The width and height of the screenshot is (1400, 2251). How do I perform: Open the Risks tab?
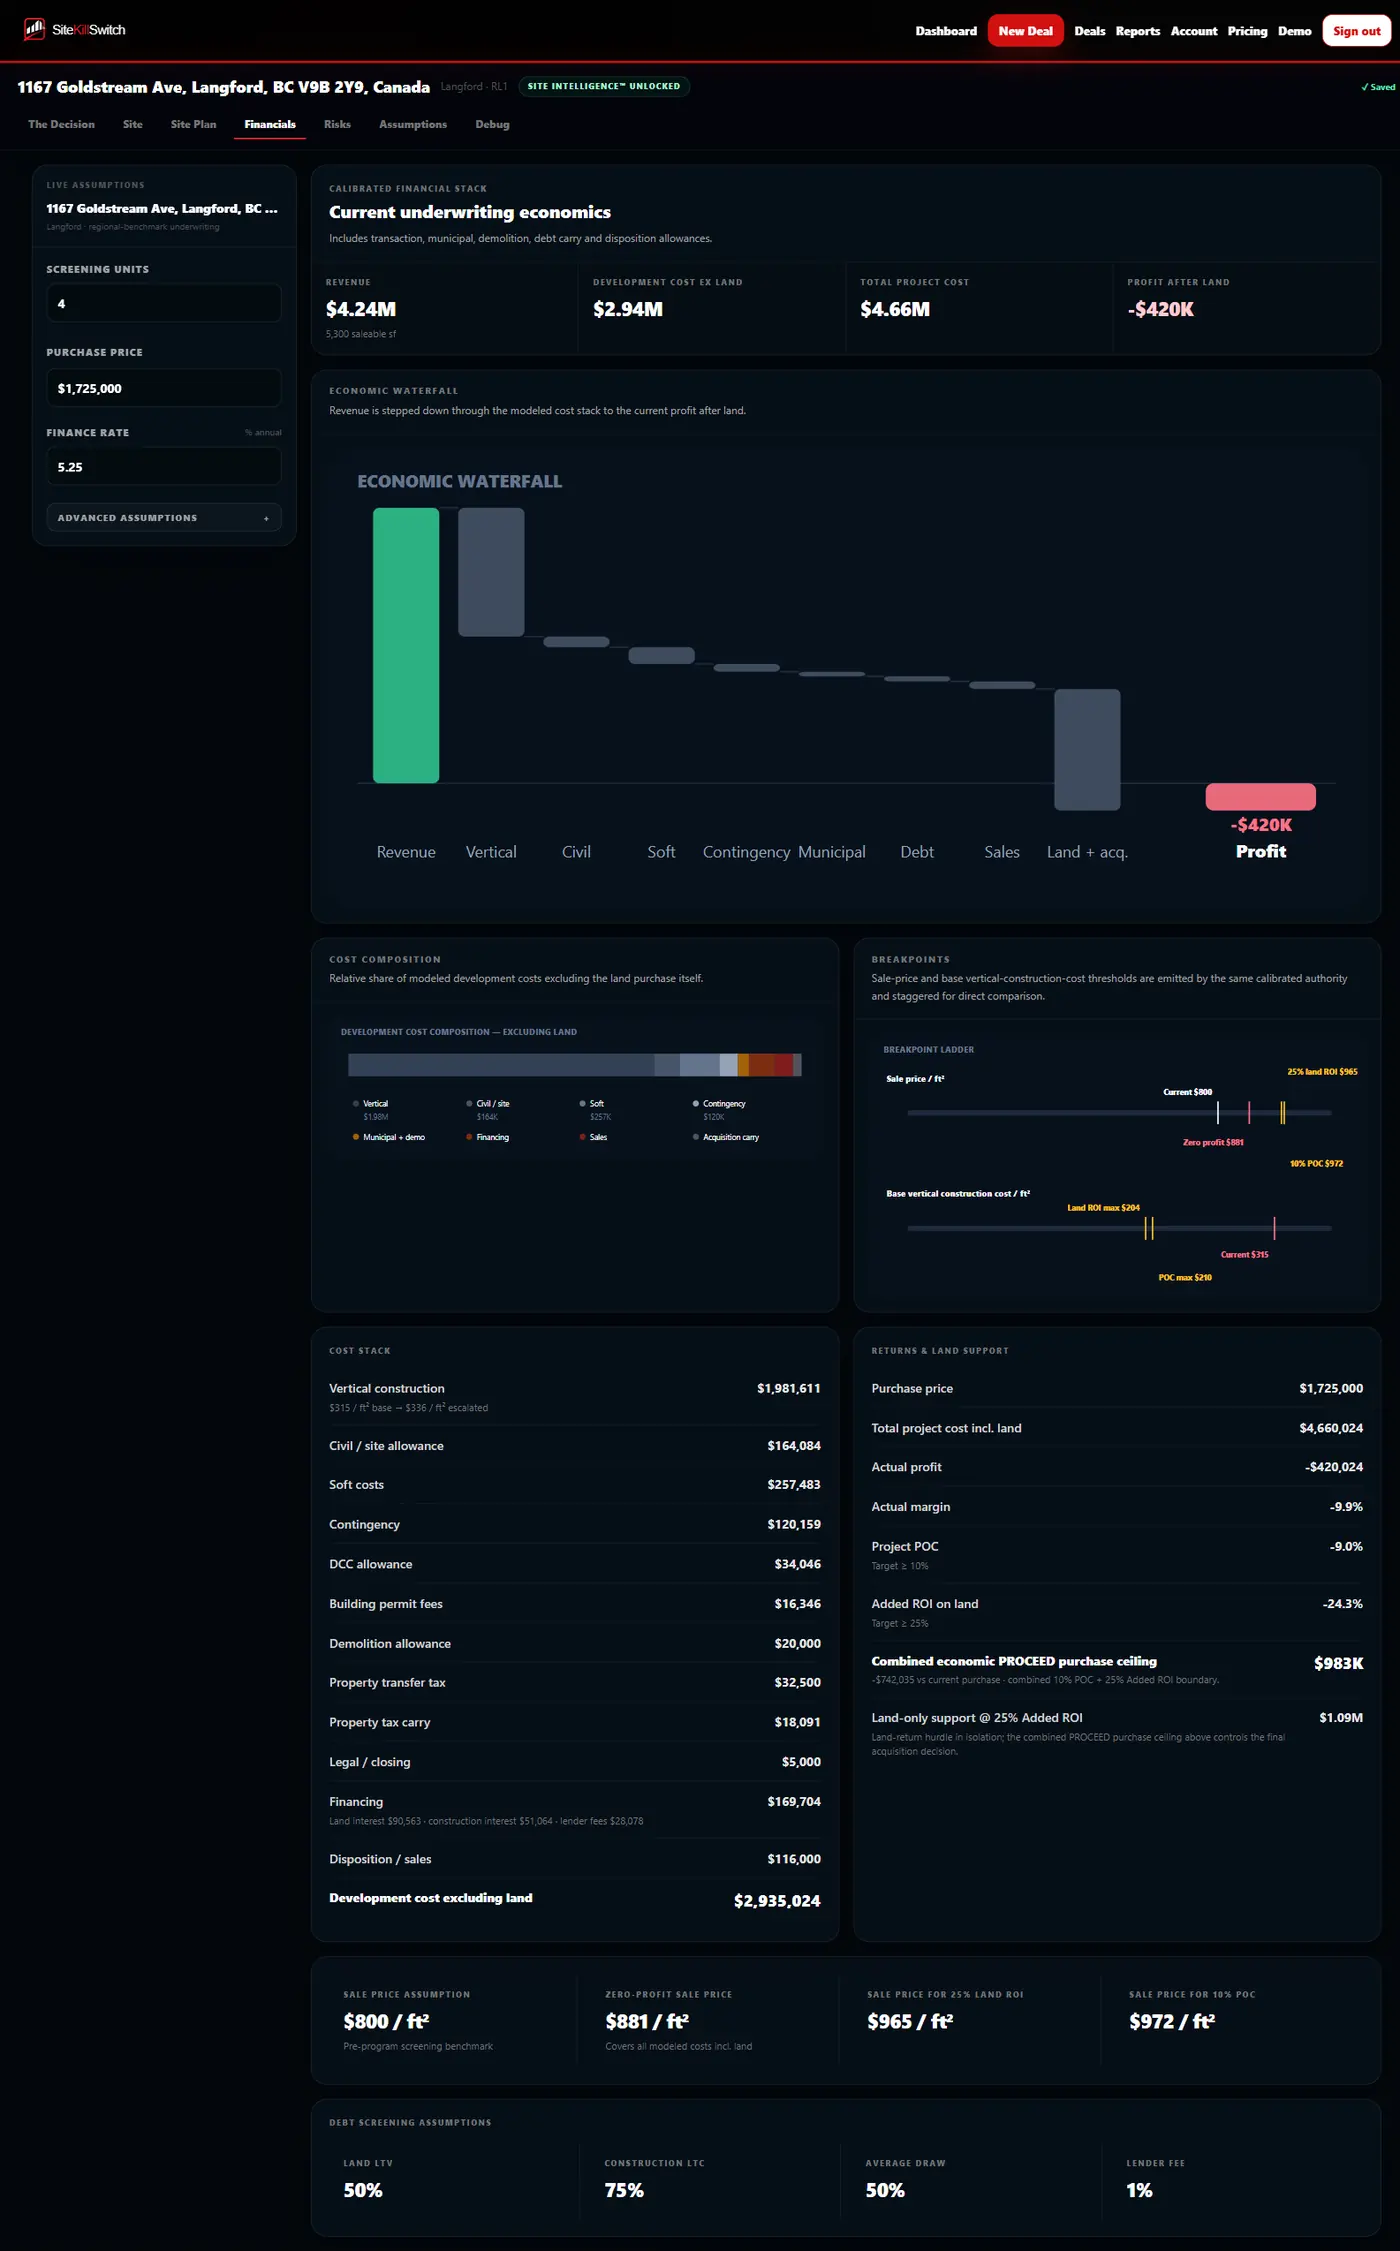pos(337,124)
